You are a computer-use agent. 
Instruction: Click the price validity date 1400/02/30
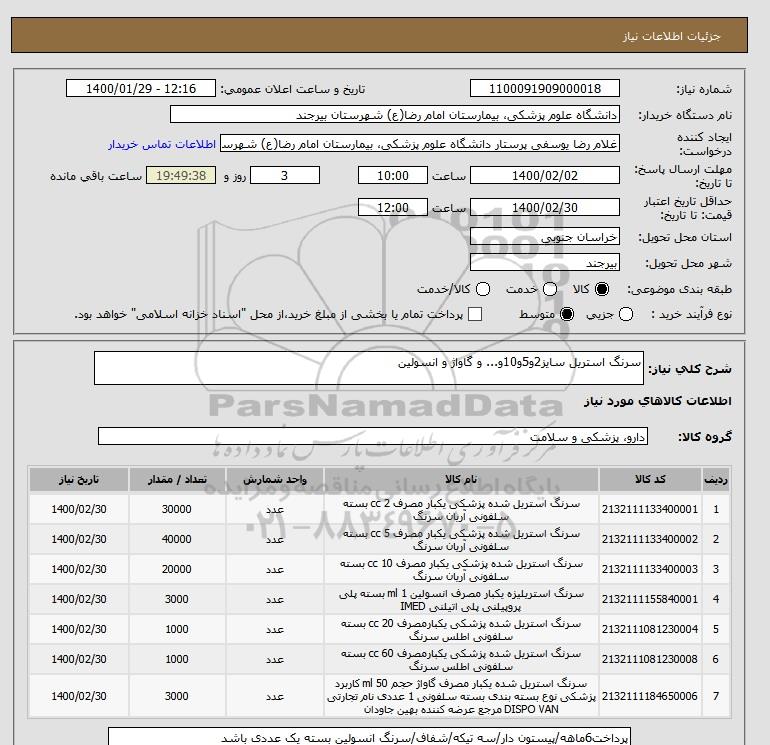coord(545,207)
